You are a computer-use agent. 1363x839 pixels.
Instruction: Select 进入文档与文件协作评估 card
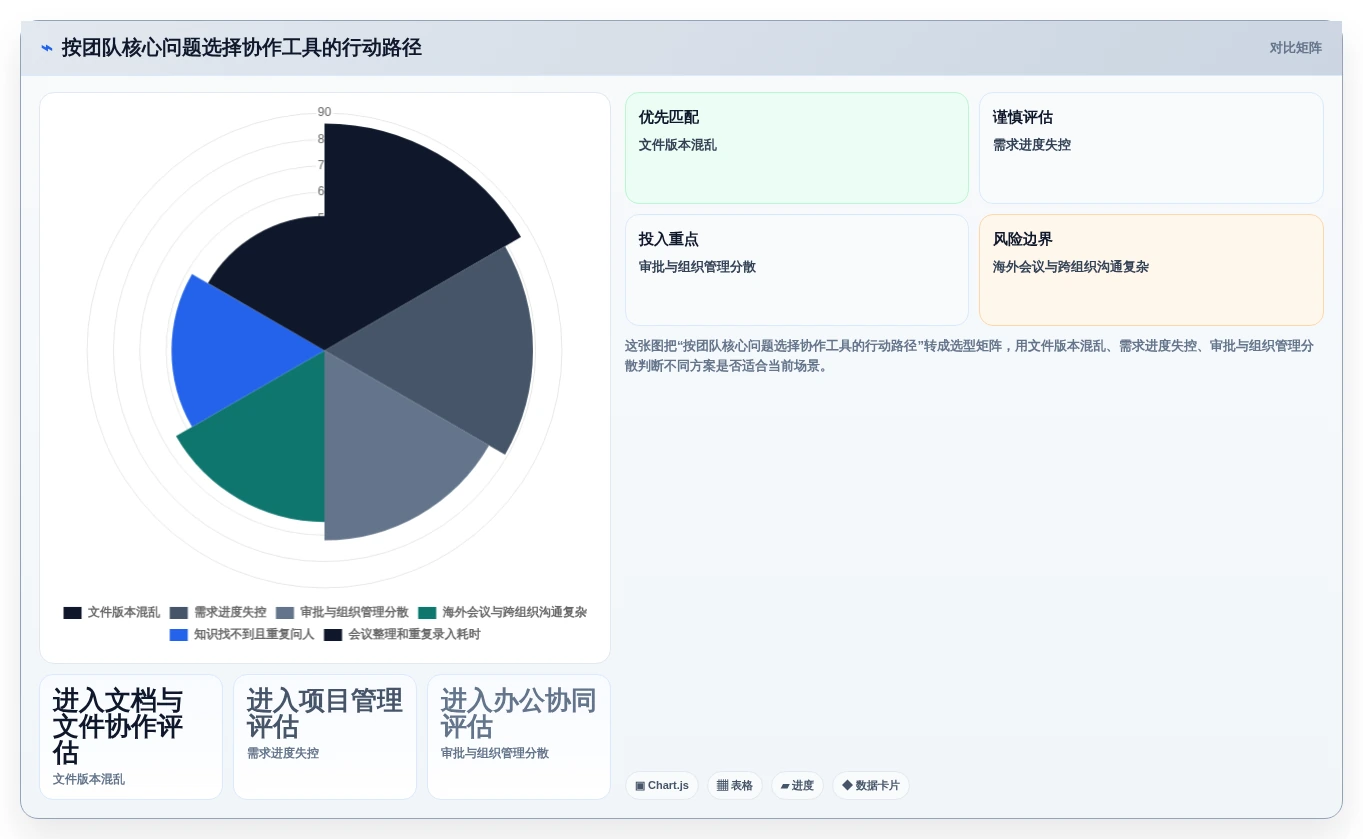[131, 737]
